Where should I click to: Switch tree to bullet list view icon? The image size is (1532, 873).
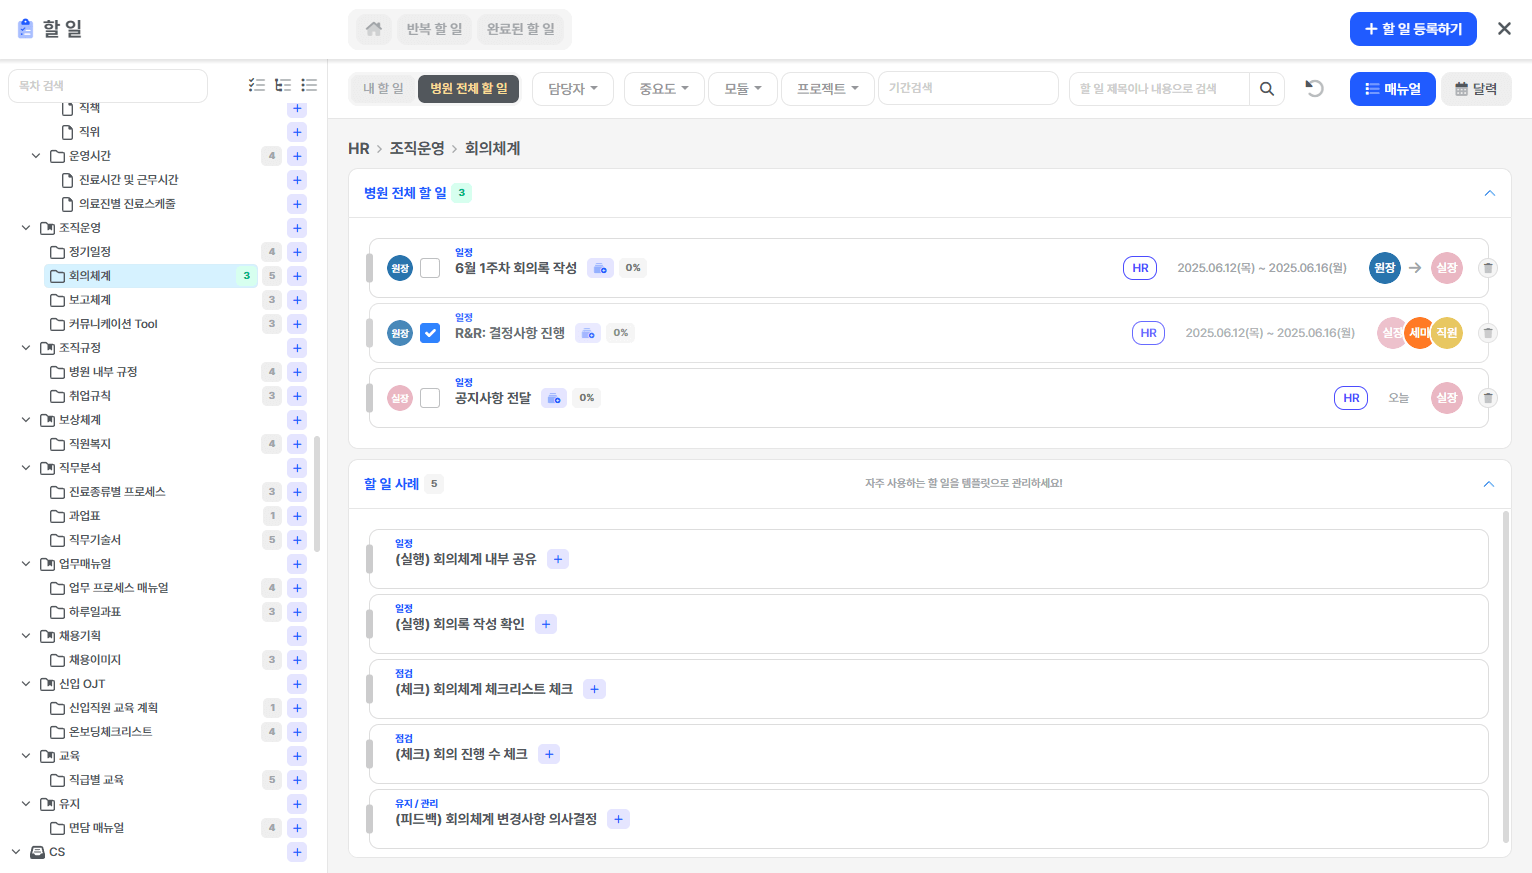tap(309, 86)
